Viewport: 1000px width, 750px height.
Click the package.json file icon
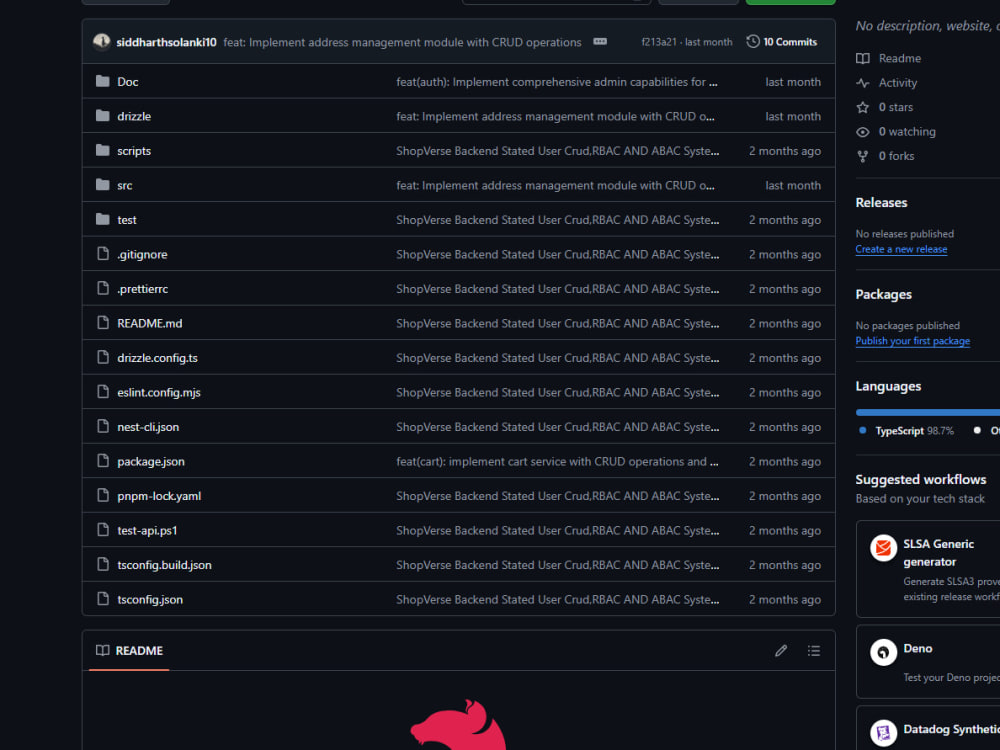pyautogui.click(x=103, y=460)
